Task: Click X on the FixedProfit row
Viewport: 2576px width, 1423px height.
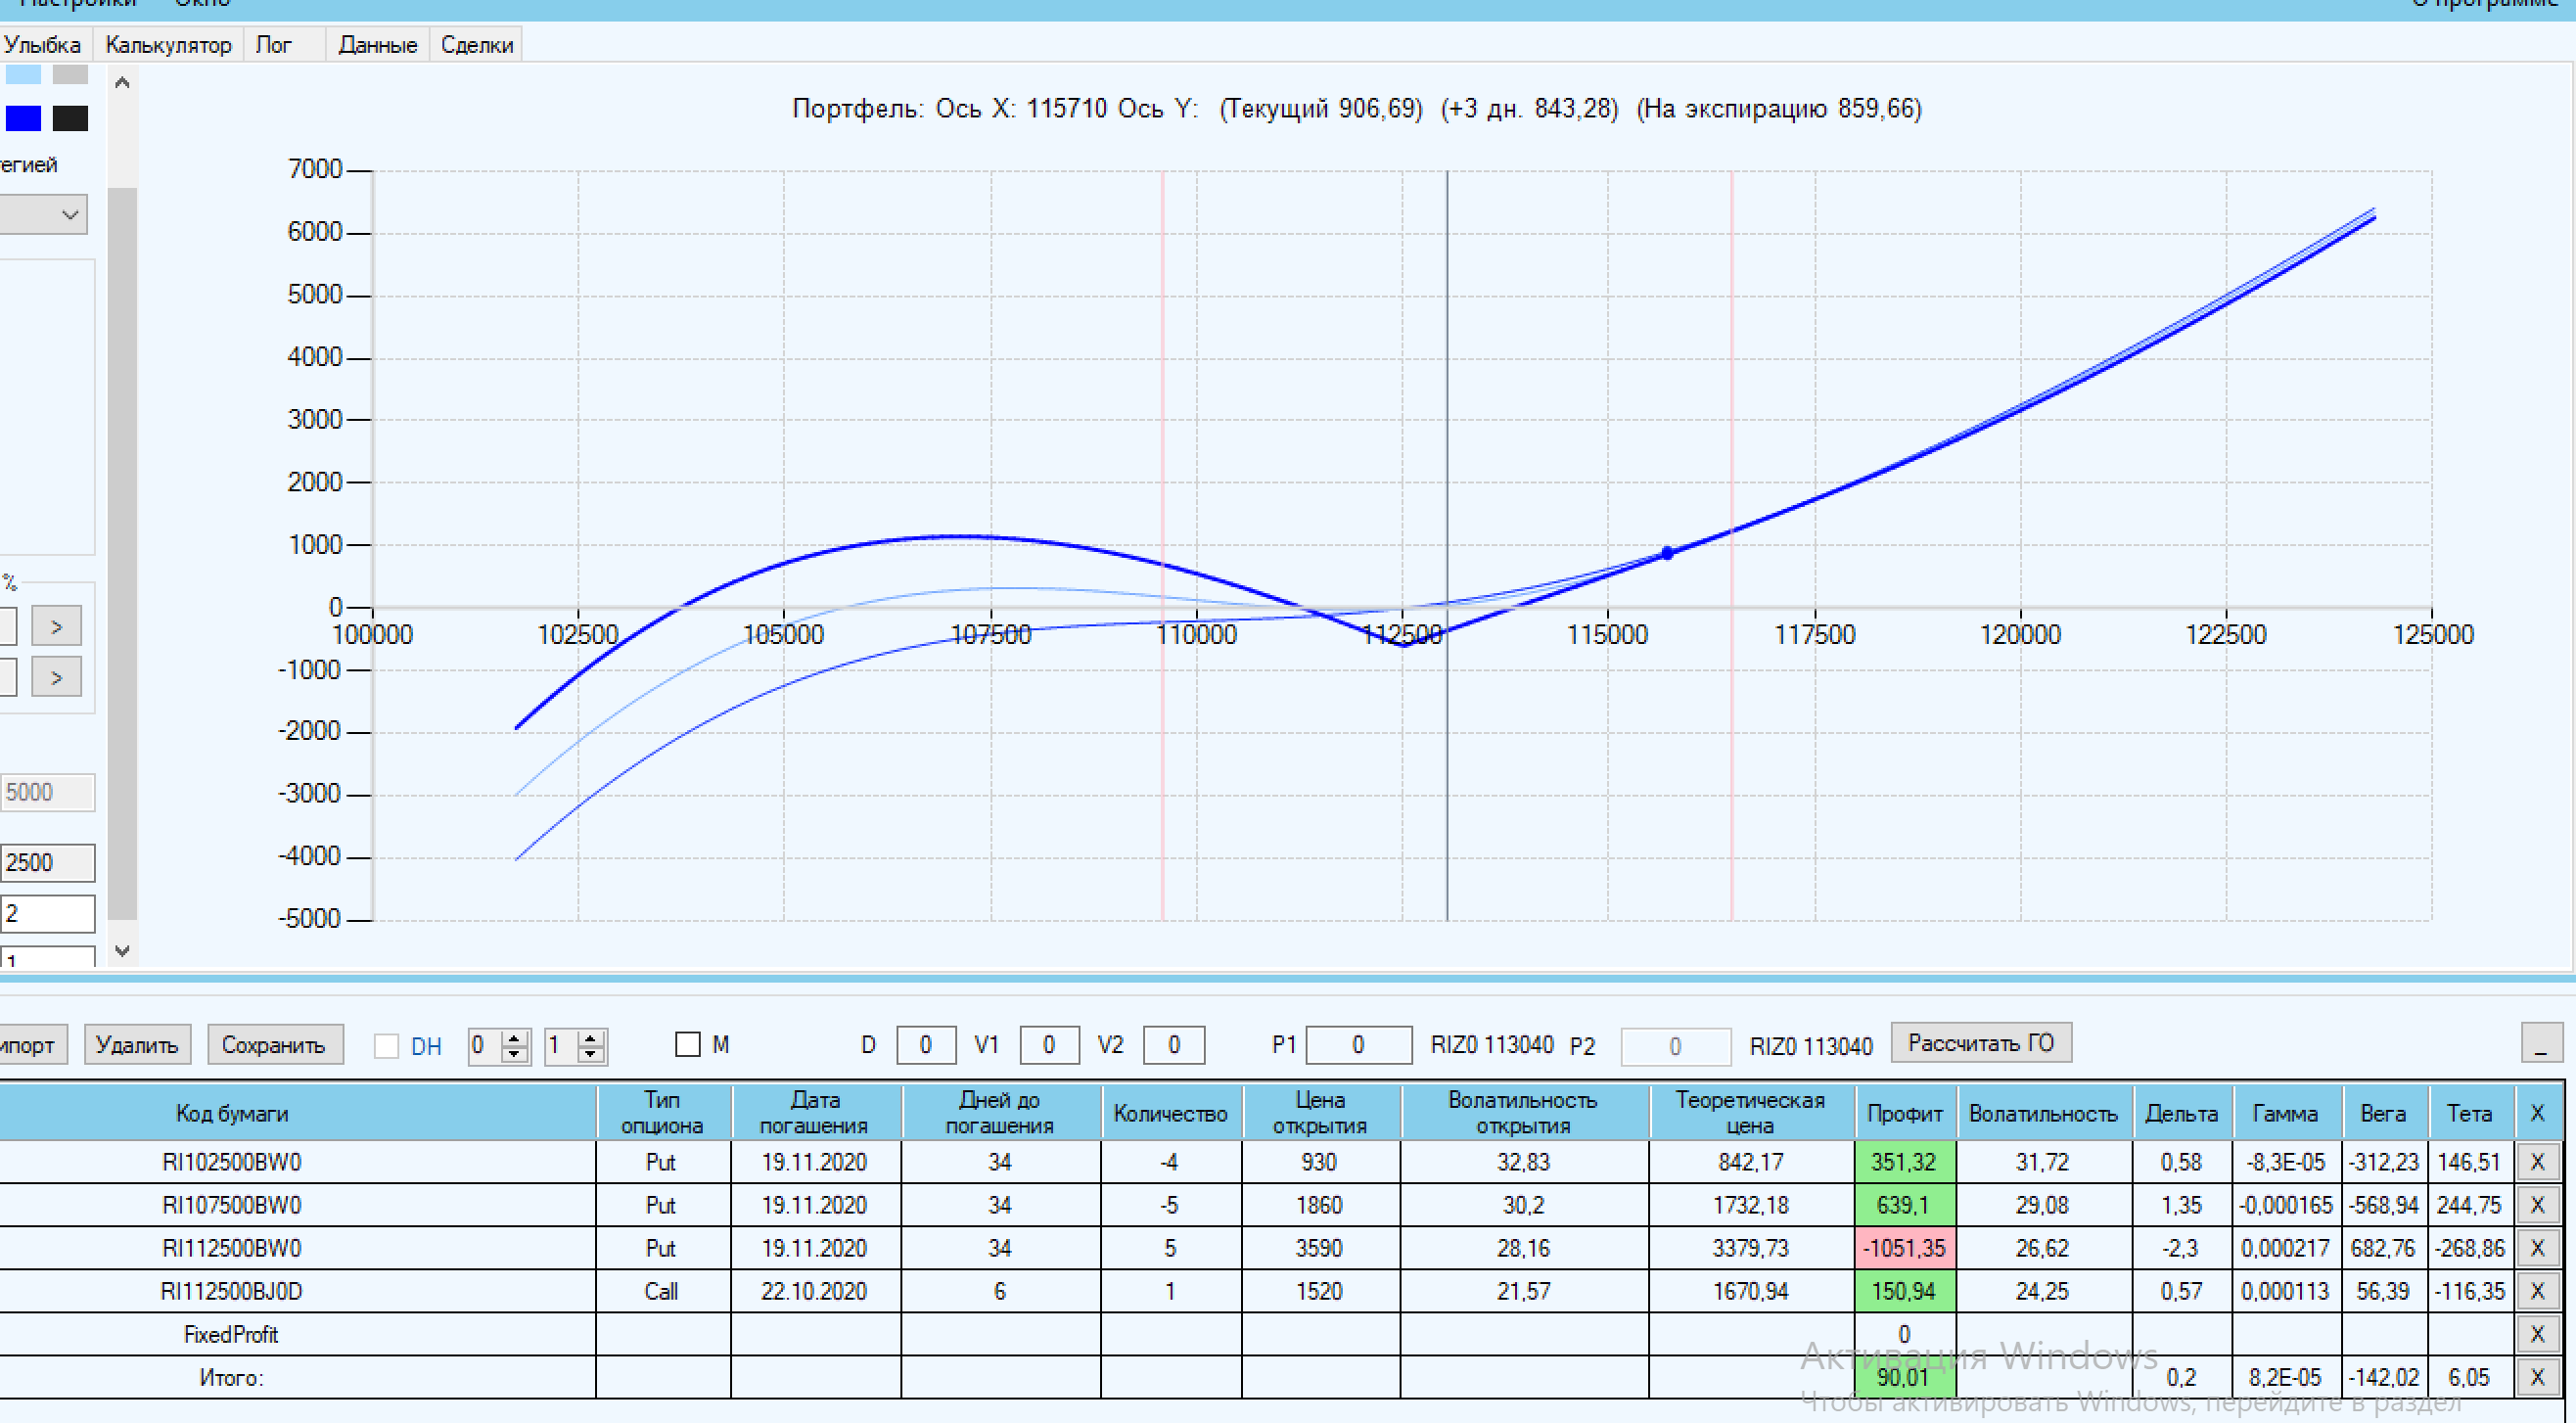Action: [2536, 1334]
